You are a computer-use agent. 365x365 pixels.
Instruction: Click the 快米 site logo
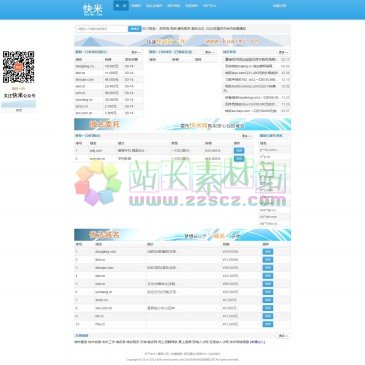[x=93, y=9]
